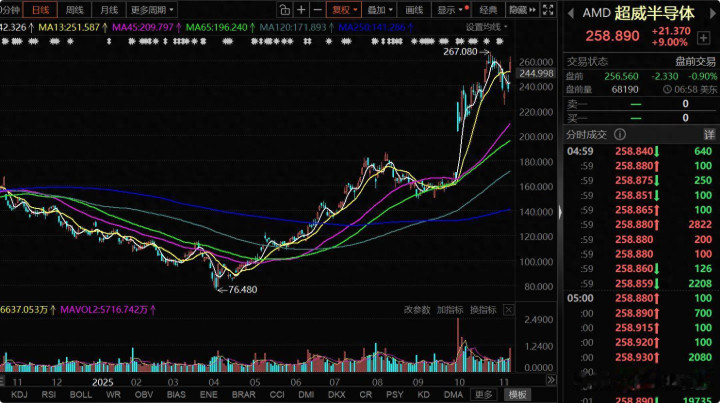This screenshot has height=403, width=720.
Task: Select the BRAR indicator
Action: click(x=243, y=394)
